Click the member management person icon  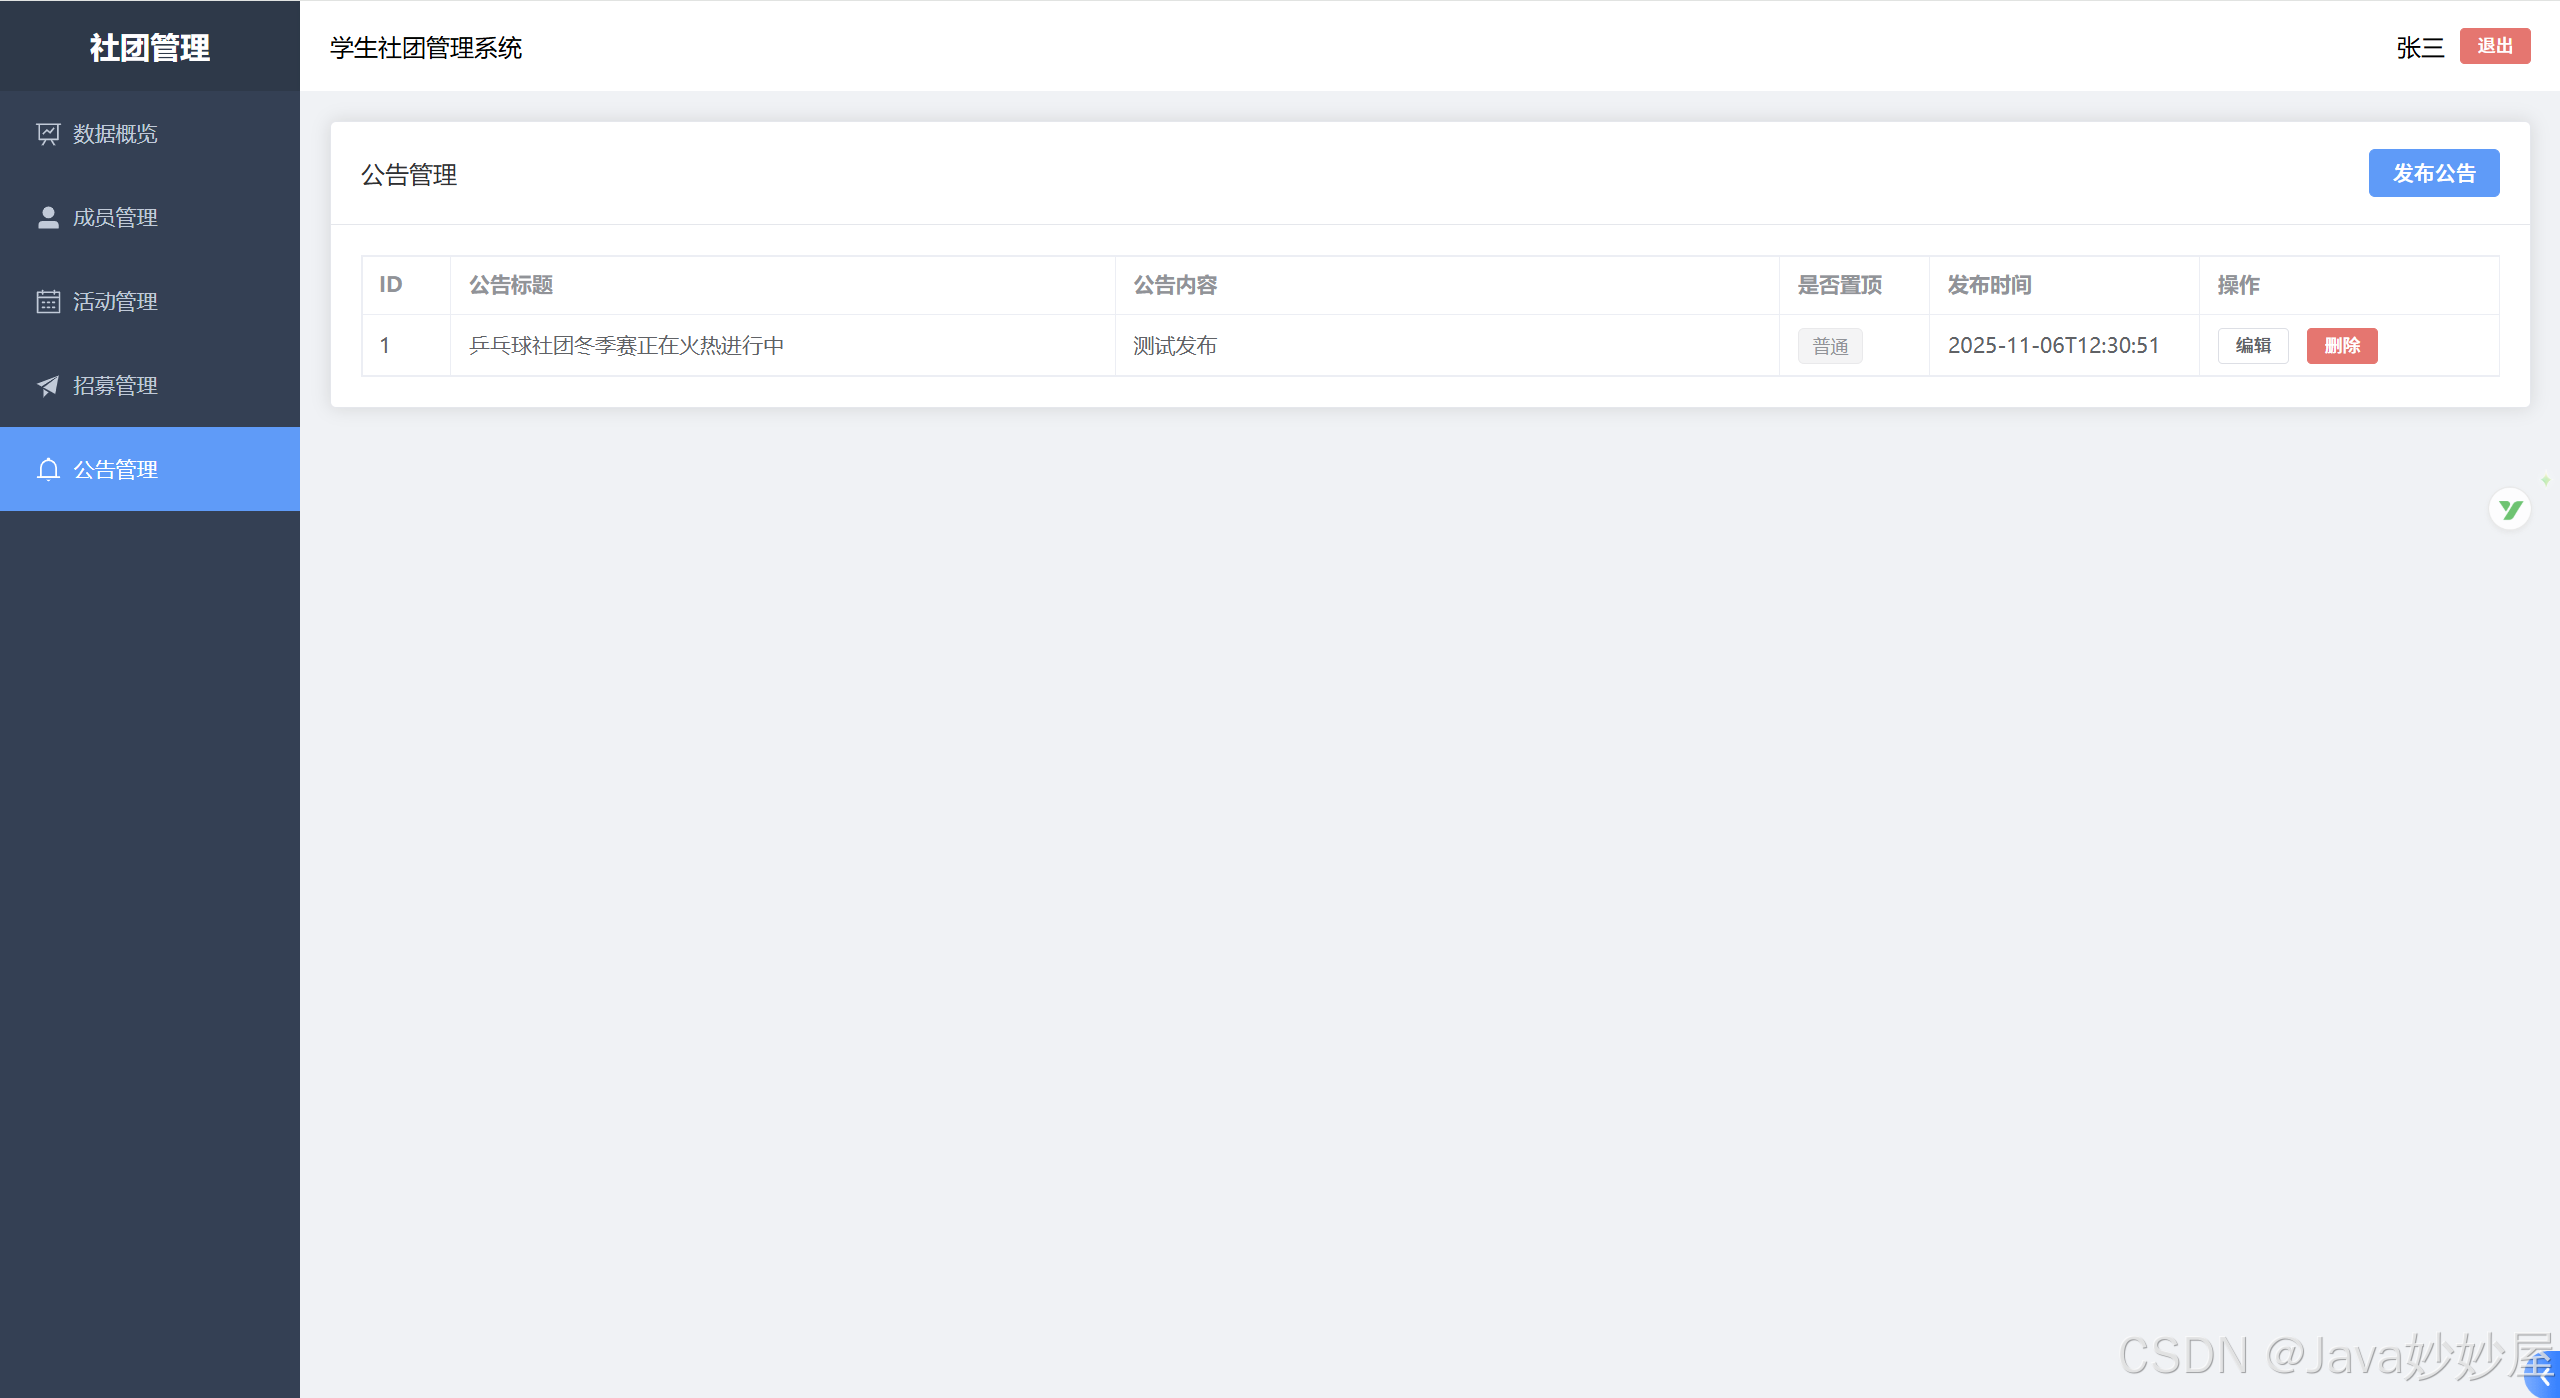(48, 218)
